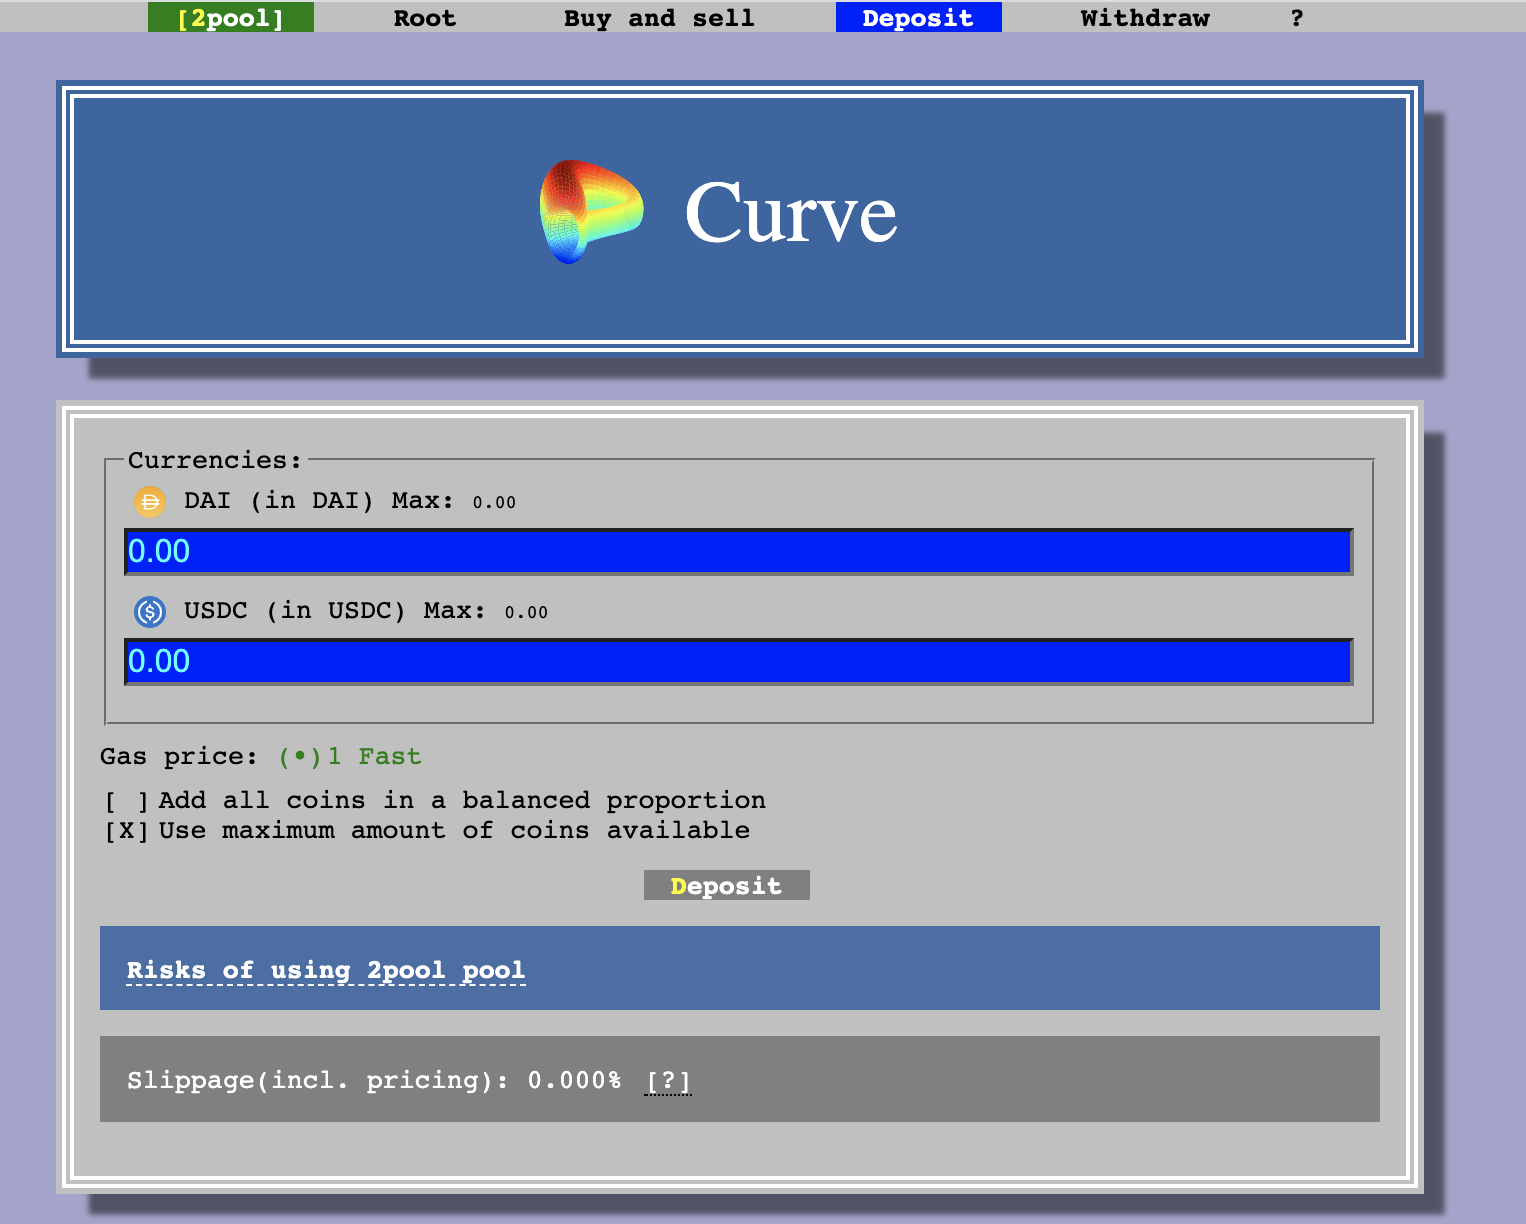1526x1224 pixels.
Task: Select the Deposit tab in the navigation
Action: (x=918, y=17)
